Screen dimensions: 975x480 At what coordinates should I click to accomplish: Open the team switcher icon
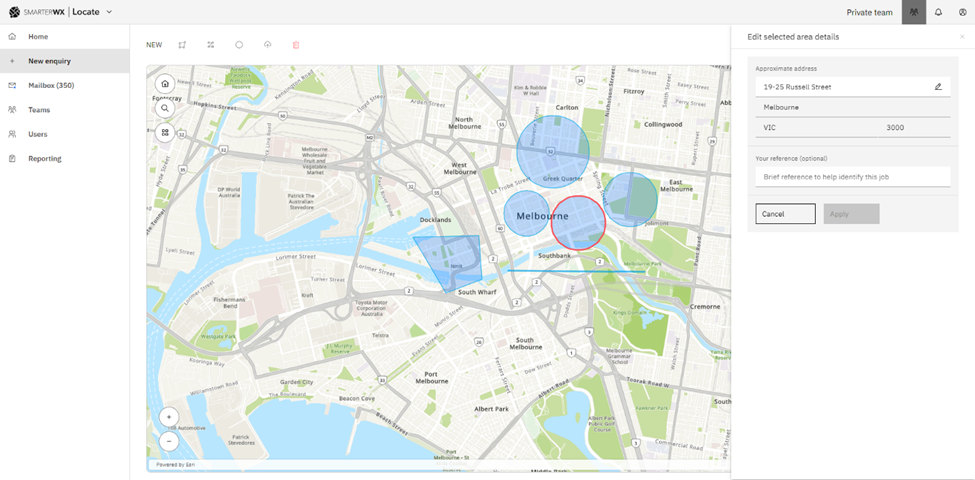tap(913, 12)
